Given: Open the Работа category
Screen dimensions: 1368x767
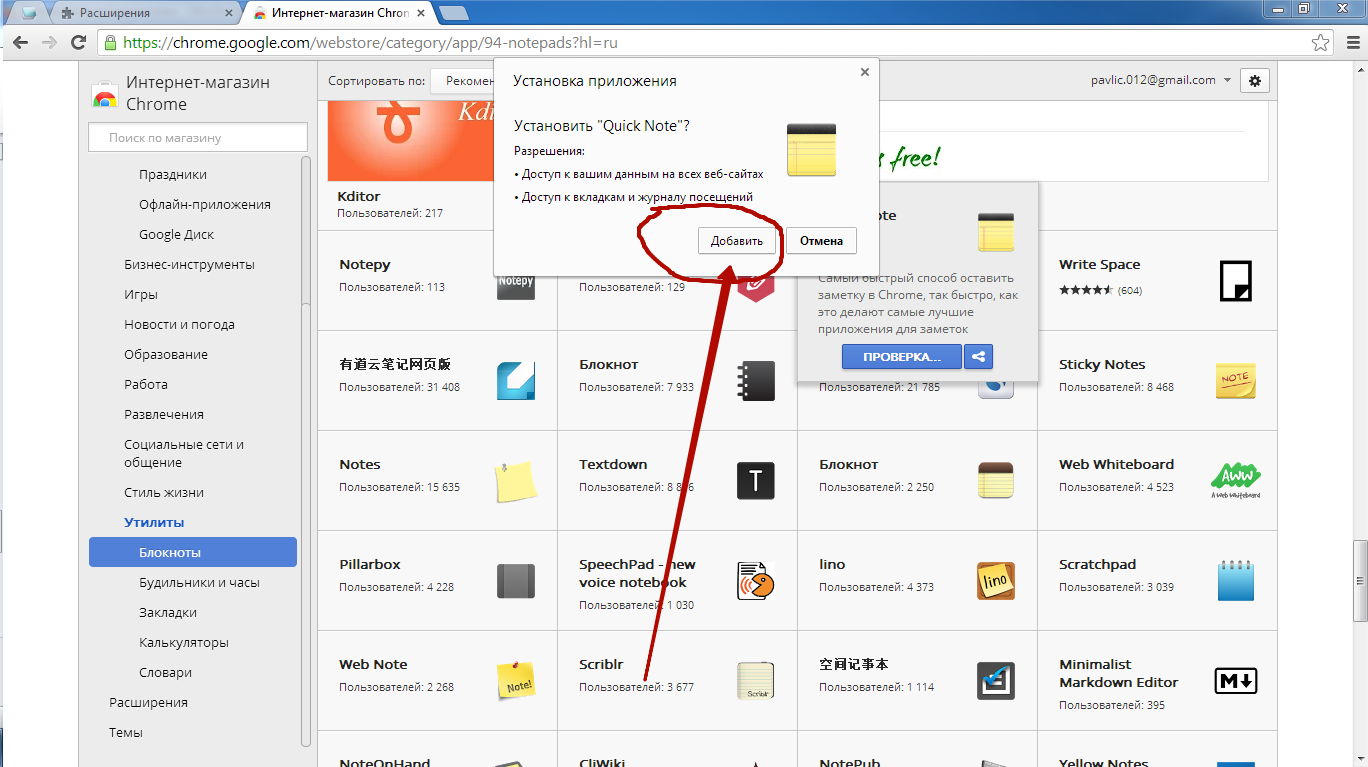Looking at the screenshot, I should (146, 384).
